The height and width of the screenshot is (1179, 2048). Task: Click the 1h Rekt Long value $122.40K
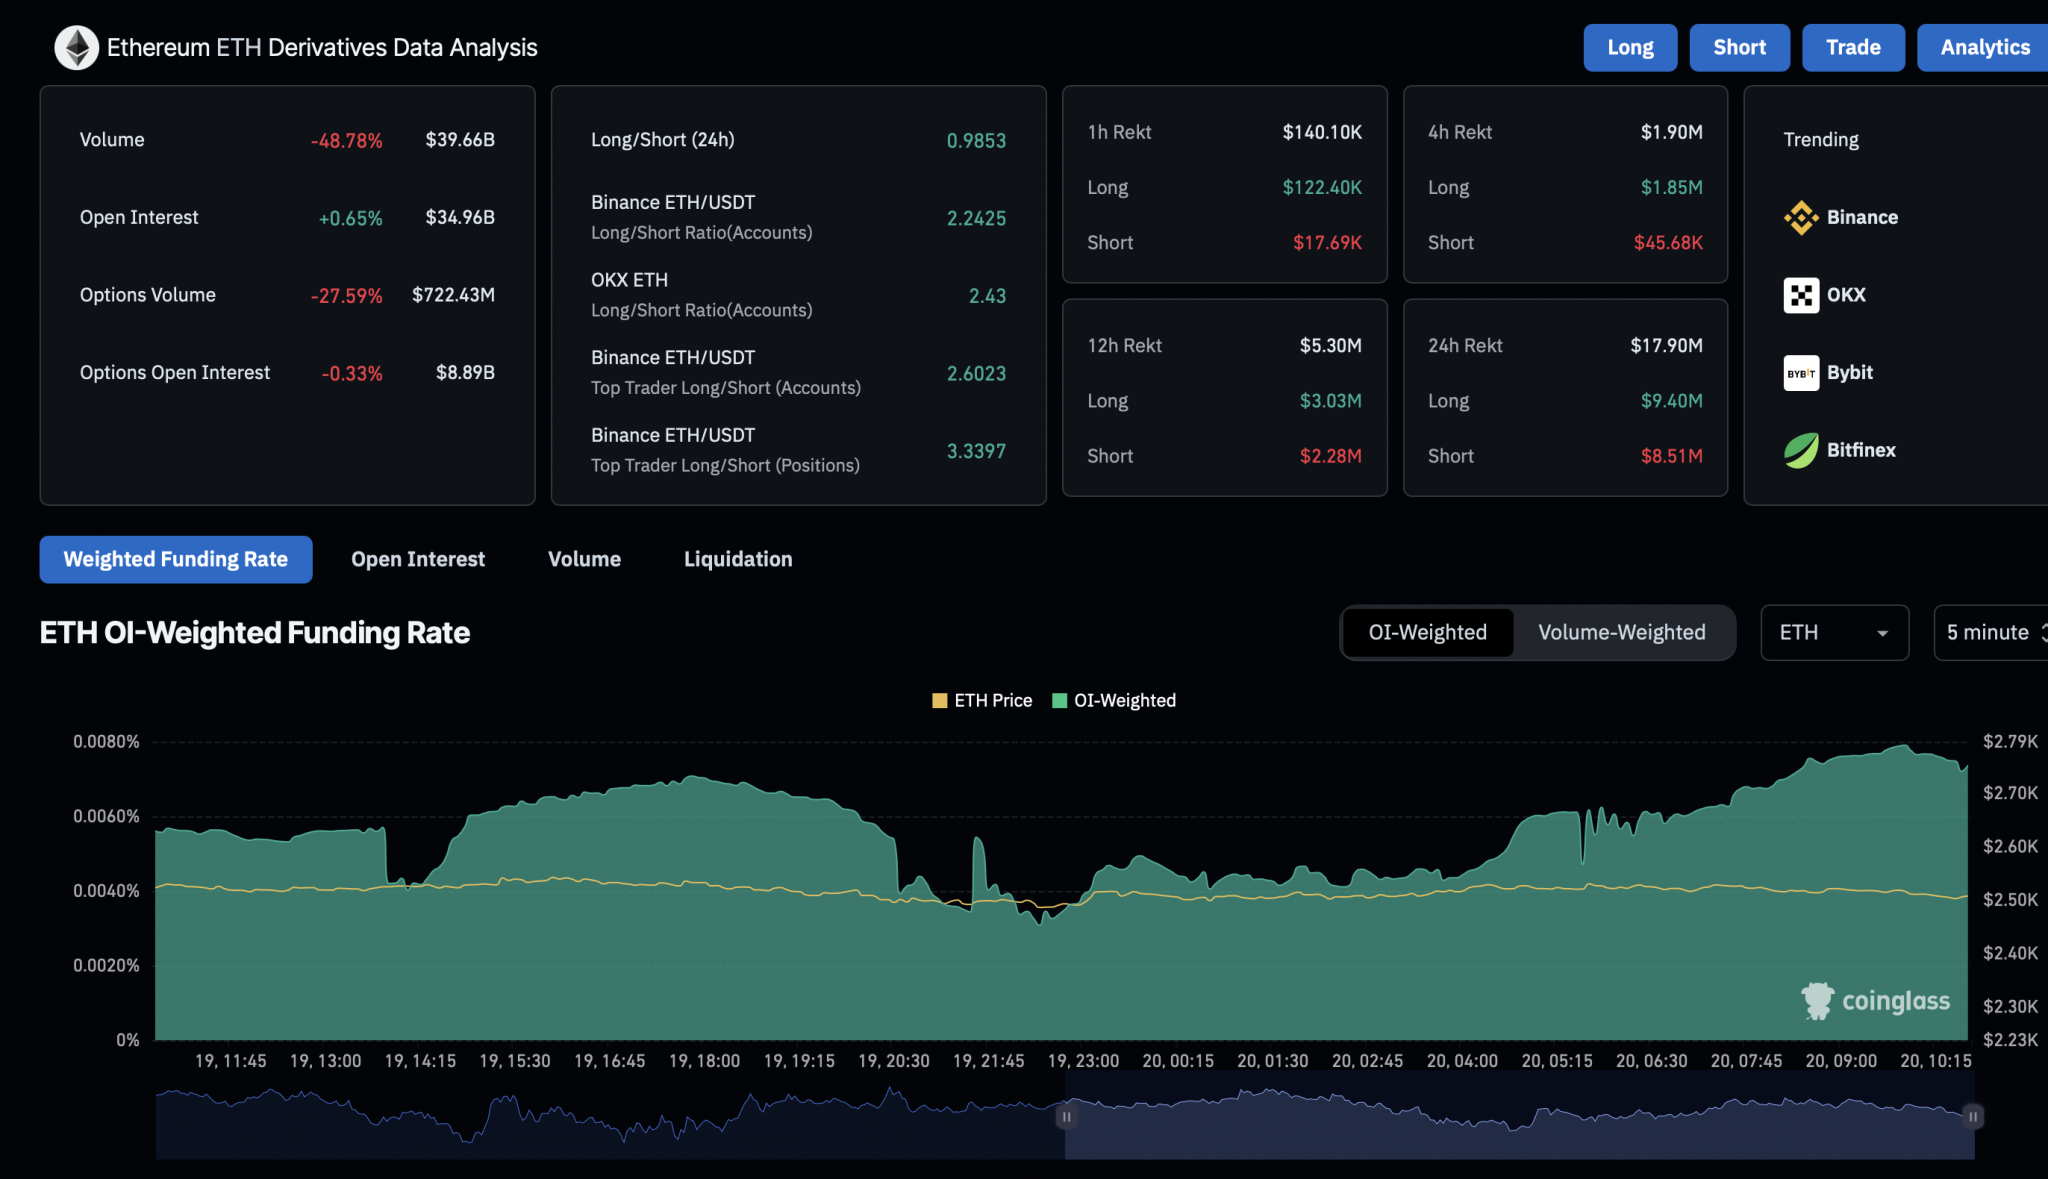[1322, 187]
